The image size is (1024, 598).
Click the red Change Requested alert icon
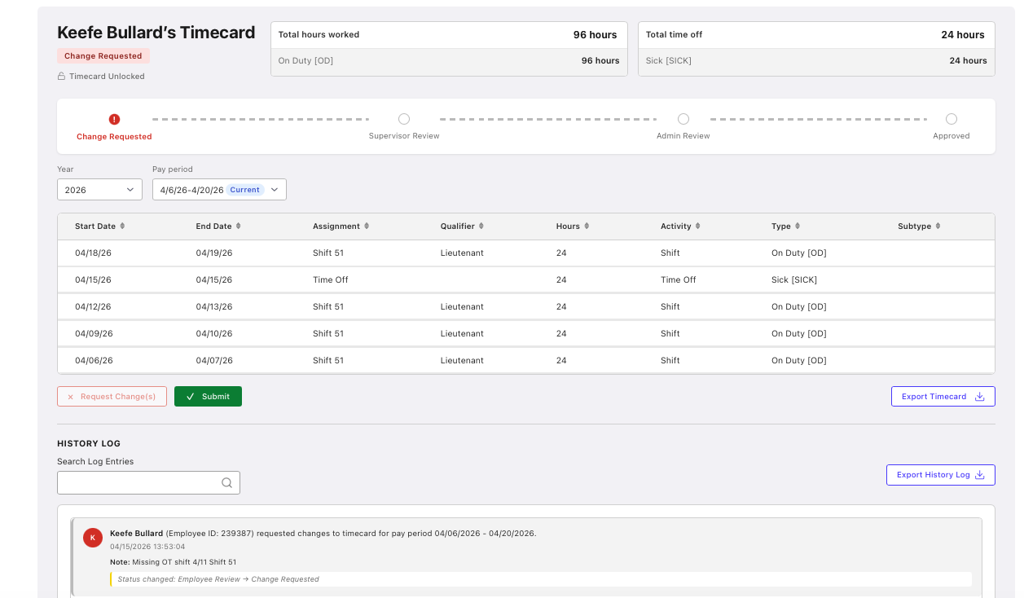point(114,119)
